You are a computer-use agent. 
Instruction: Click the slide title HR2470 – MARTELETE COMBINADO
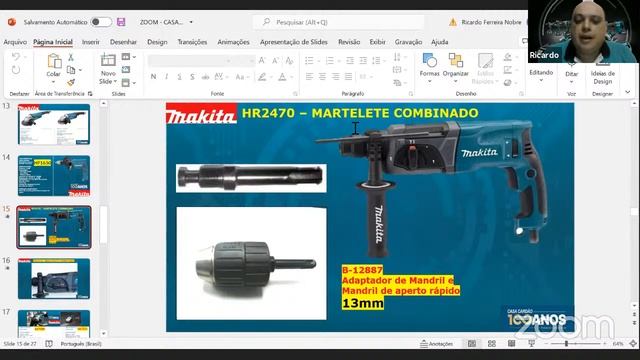coord(360,113)
